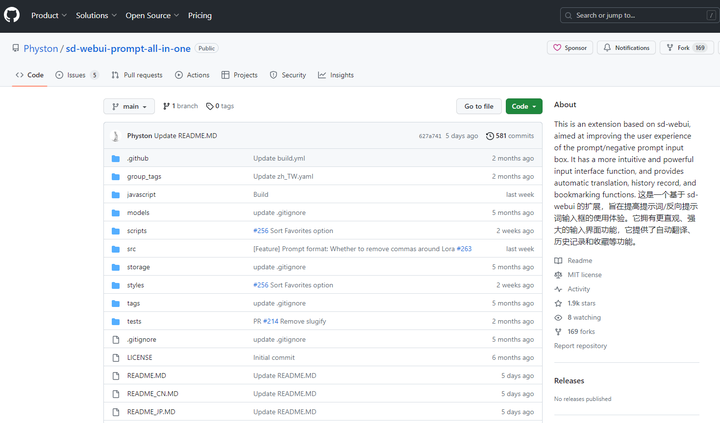Open the 169 forks link in About
Viewport: 720px width, 423px height.
tap(574, 332)
